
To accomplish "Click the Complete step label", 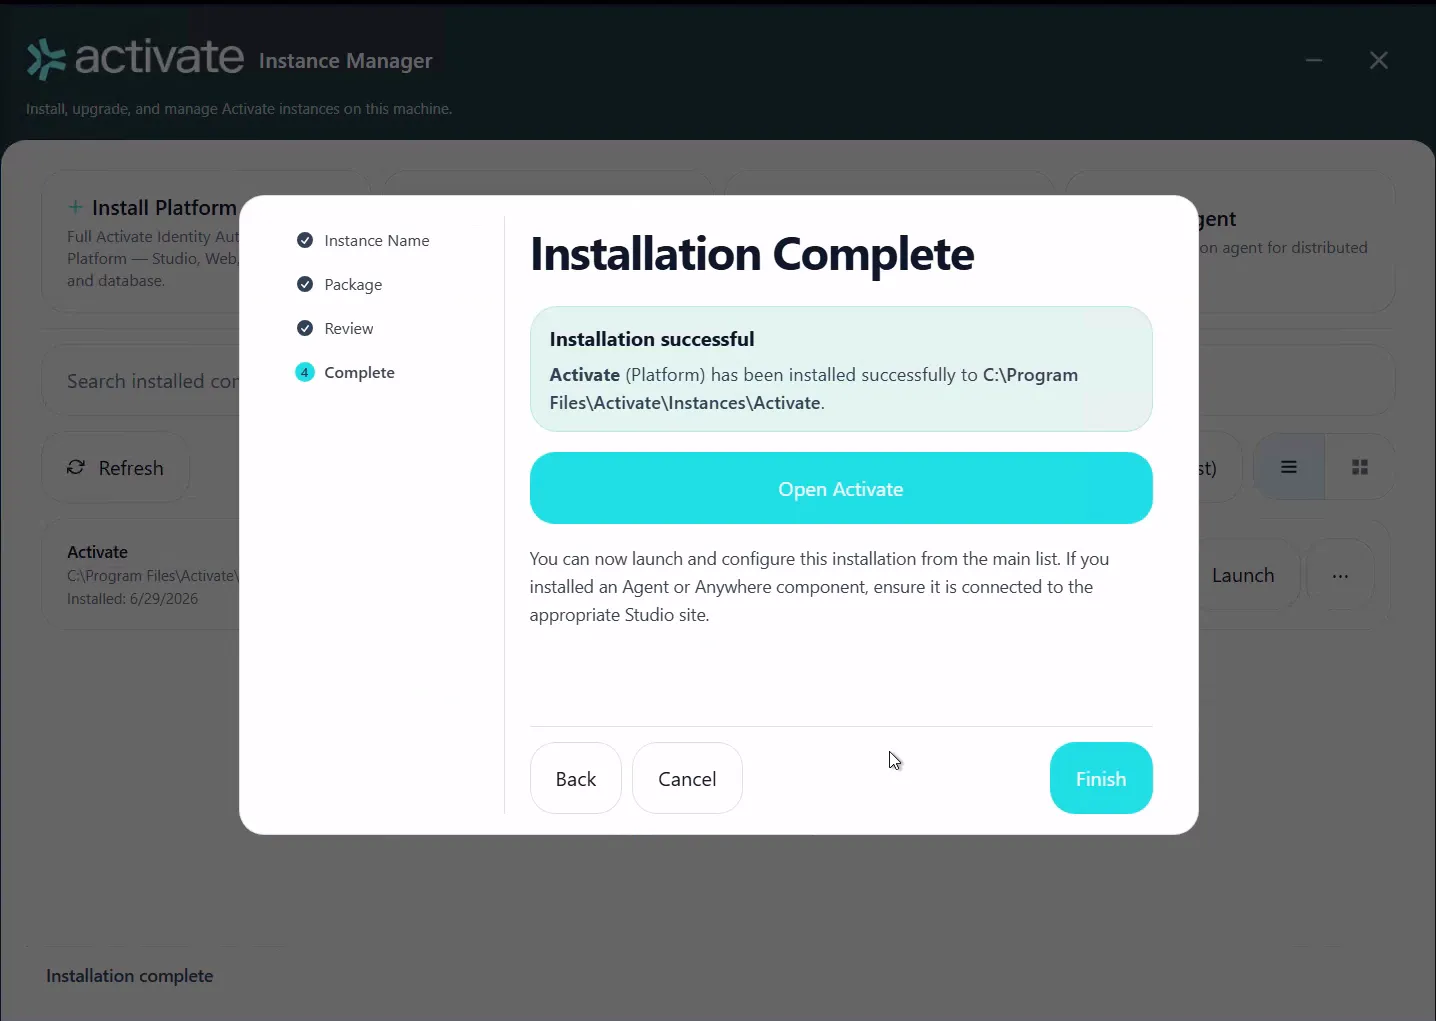I will point(360,372).
